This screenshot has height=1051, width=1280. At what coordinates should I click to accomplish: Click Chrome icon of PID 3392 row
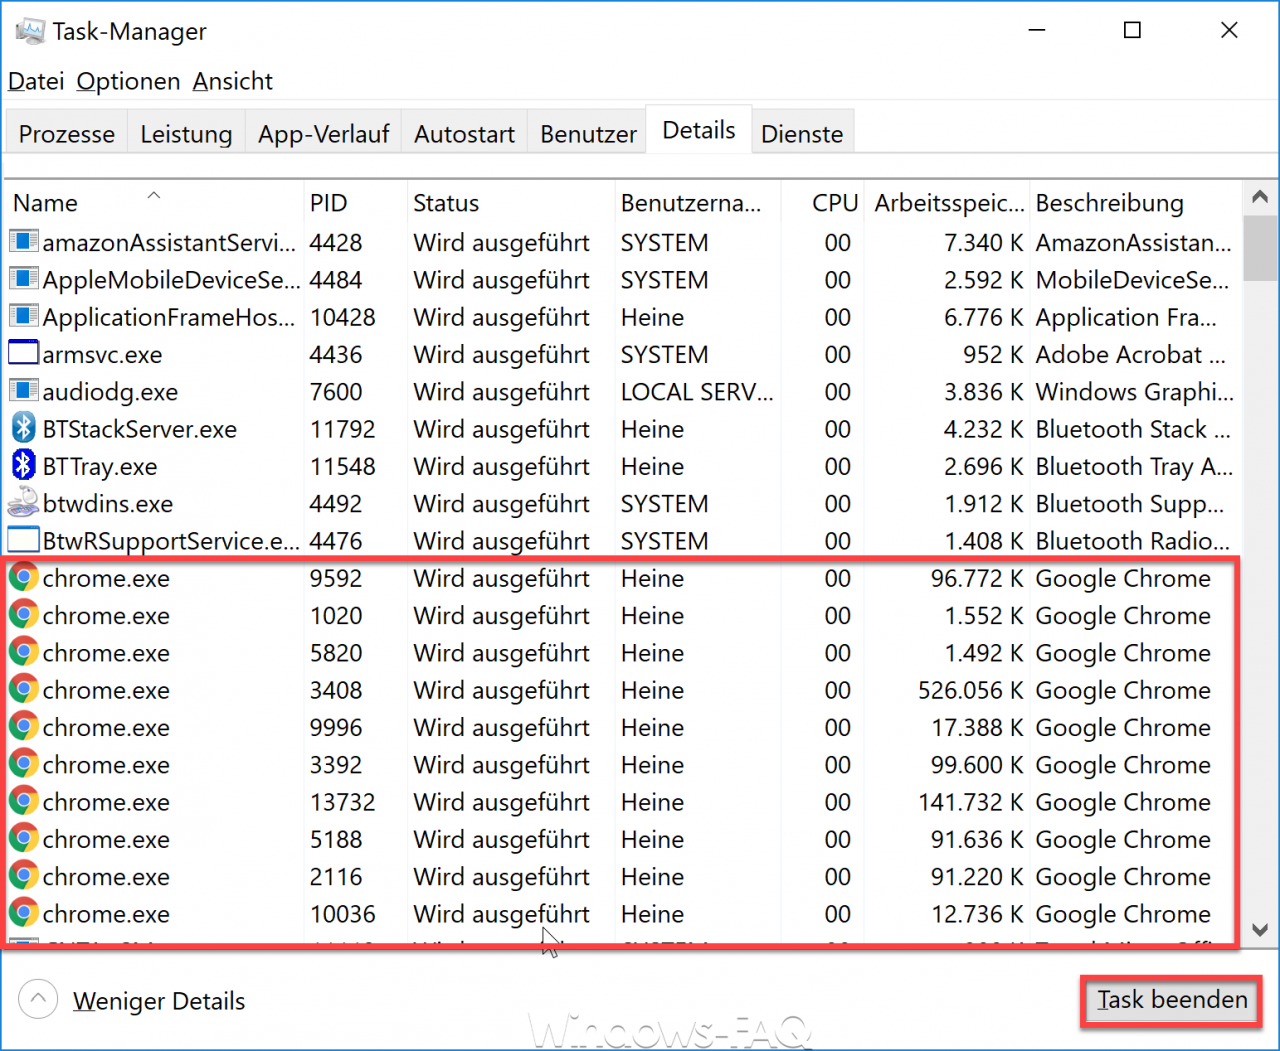click(24, 764)
